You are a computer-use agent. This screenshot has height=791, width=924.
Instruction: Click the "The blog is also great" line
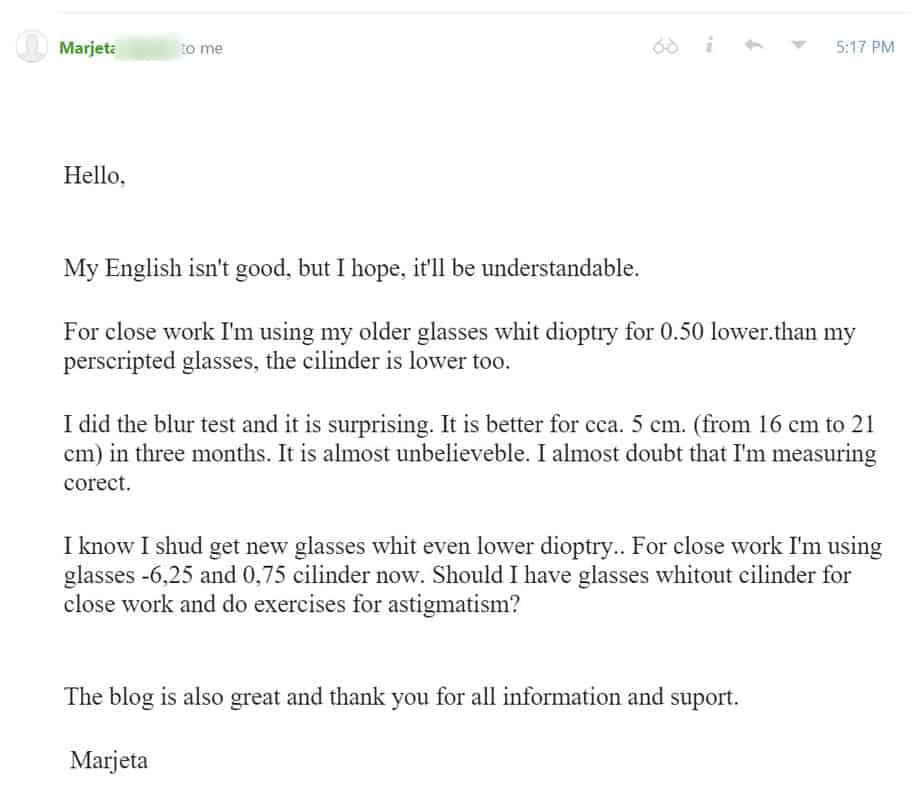point(401,696)
